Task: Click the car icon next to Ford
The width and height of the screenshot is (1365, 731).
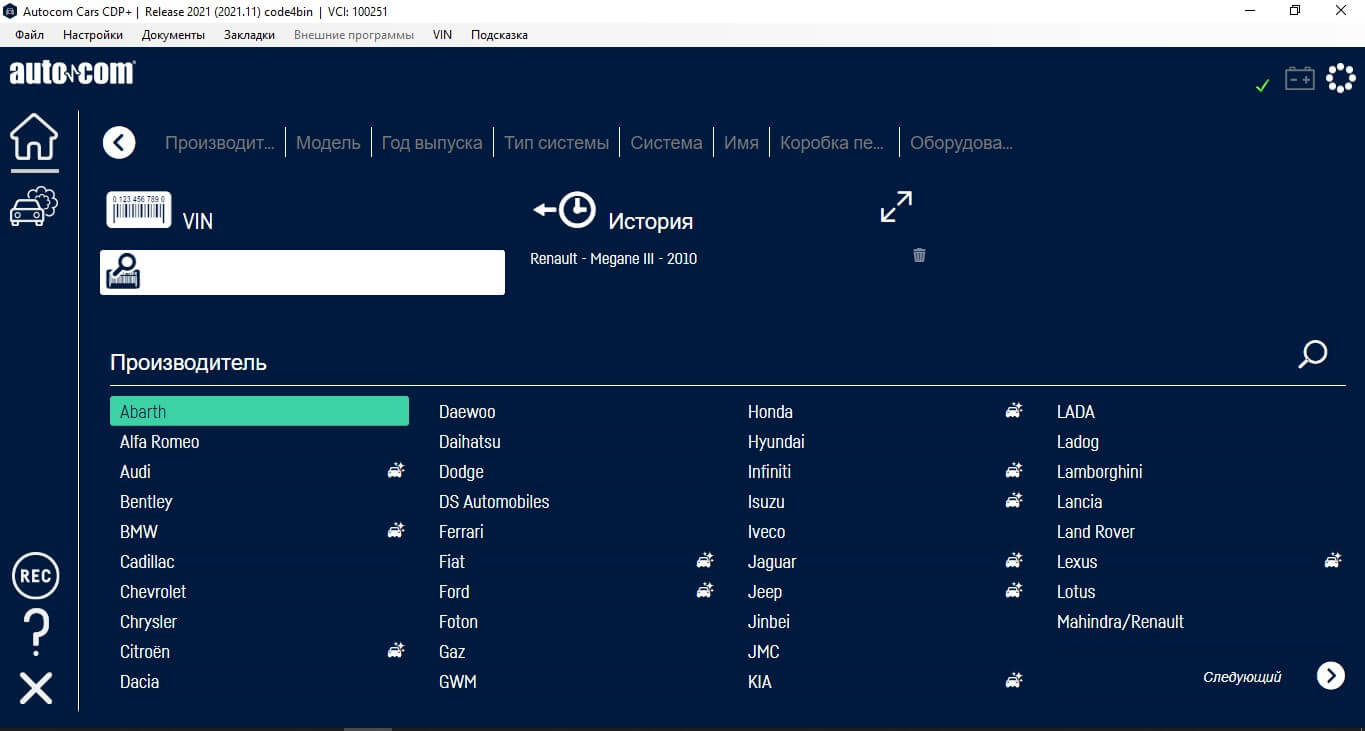Action: point(705,590)
